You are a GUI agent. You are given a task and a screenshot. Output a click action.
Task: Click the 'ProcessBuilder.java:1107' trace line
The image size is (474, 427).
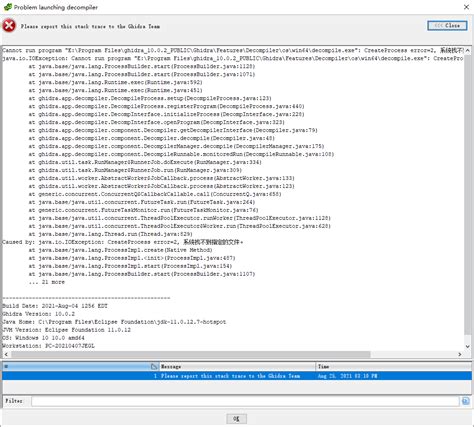point(142,274)
